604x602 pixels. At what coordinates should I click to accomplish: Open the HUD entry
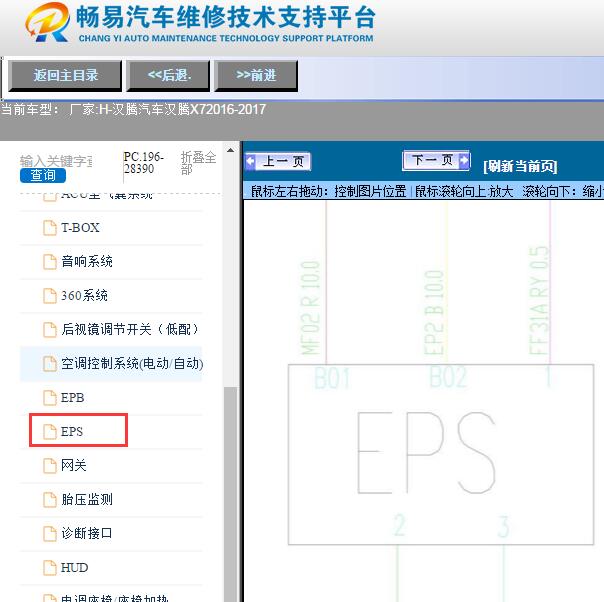[74, 567]
